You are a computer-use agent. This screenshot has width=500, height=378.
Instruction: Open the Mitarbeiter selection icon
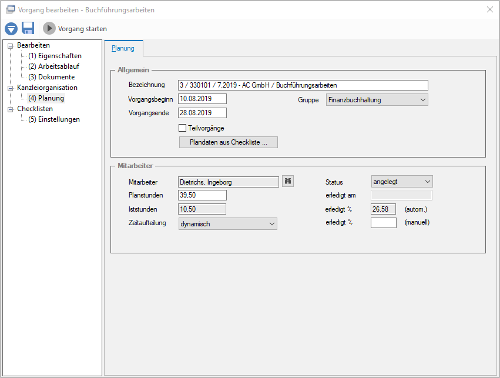pos(288,181)
